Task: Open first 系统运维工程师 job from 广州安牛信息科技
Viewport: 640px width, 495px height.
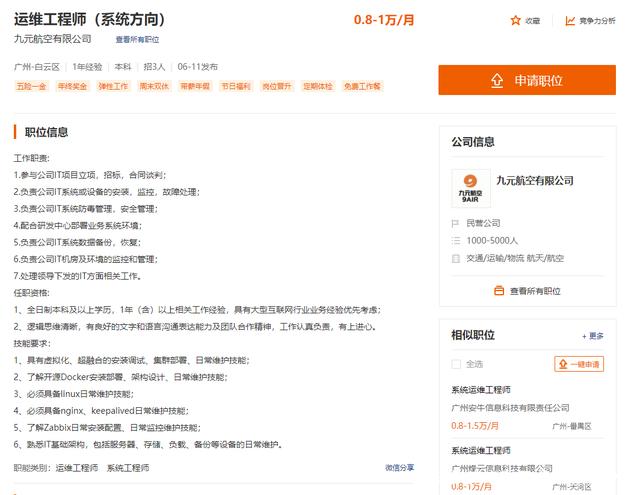Action: coord(481,390)
